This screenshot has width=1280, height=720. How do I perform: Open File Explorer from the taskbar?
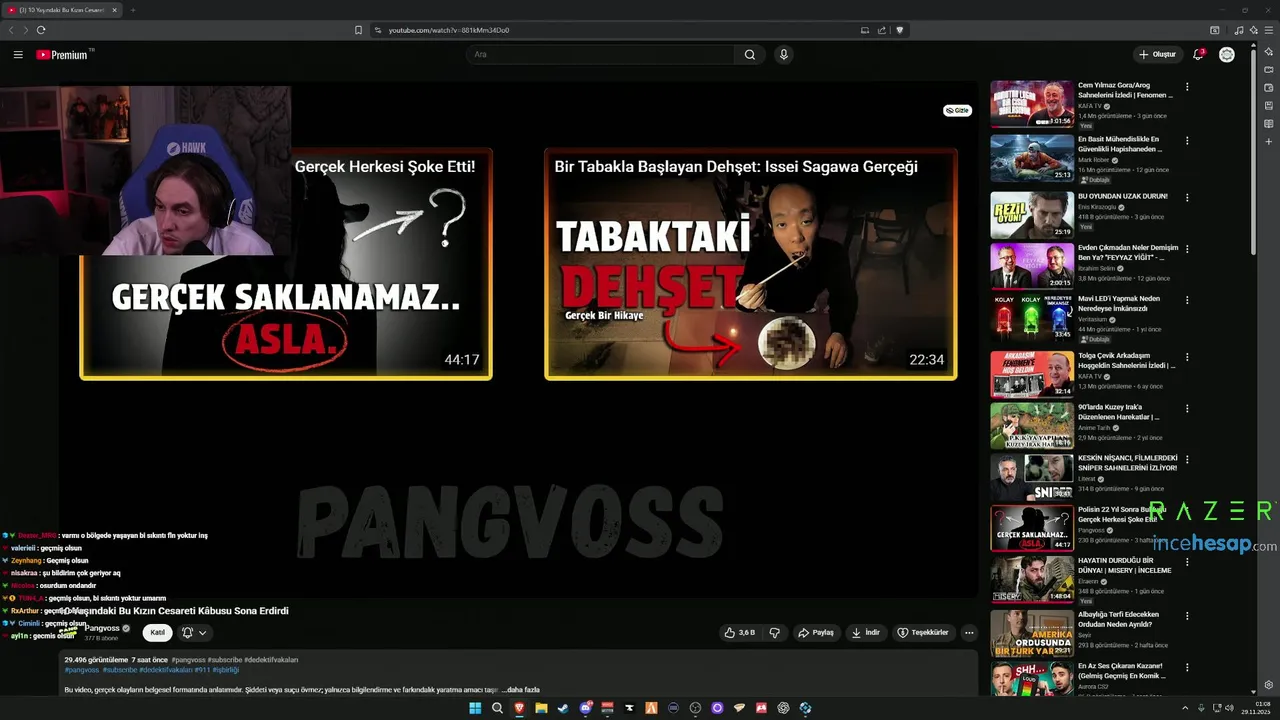(541, 708)
